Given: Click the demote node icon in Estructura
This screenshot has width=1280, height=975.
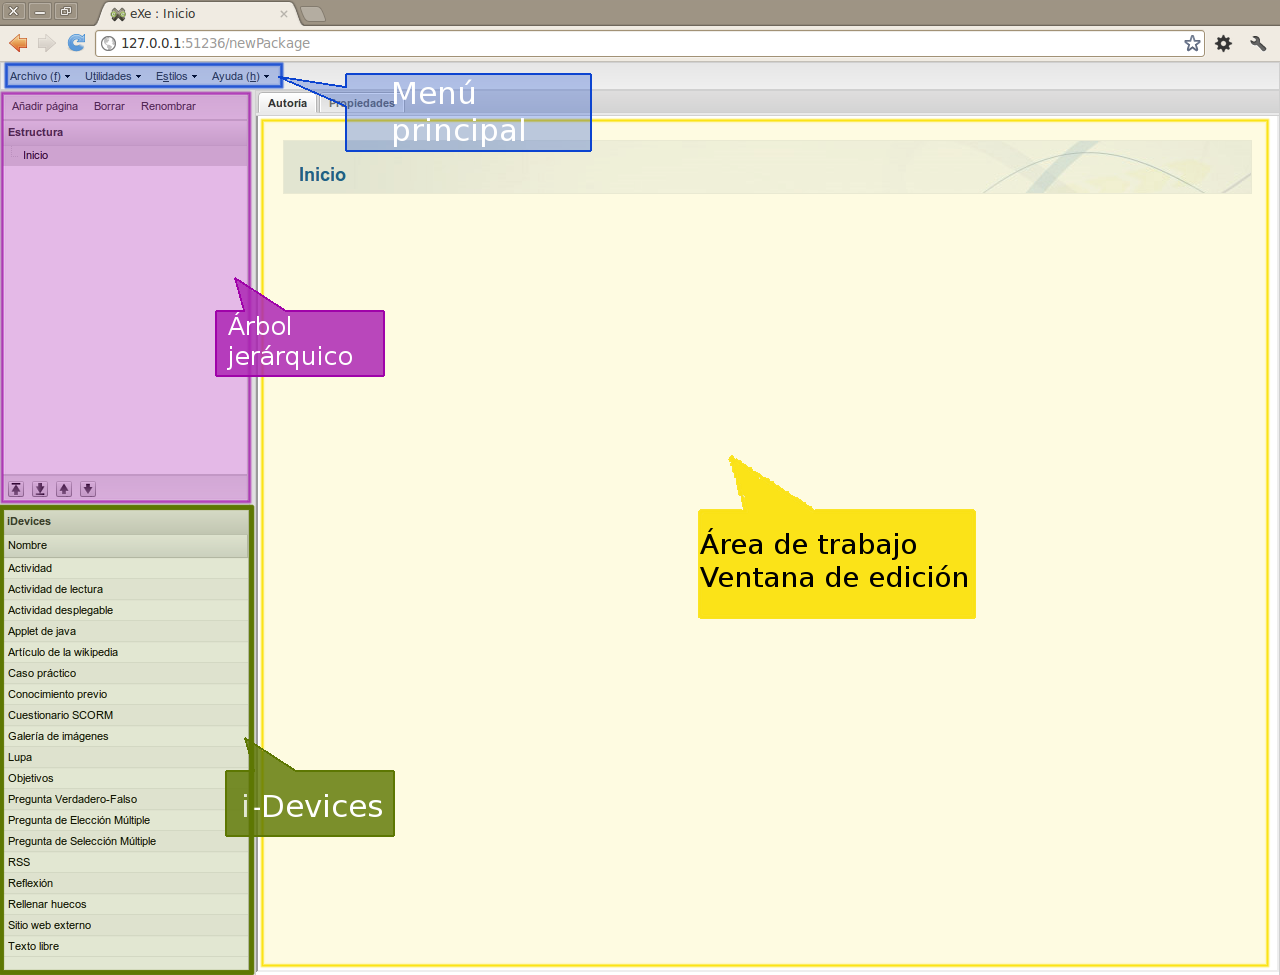Looking at the screenshot, I should (x=40, y=489).
